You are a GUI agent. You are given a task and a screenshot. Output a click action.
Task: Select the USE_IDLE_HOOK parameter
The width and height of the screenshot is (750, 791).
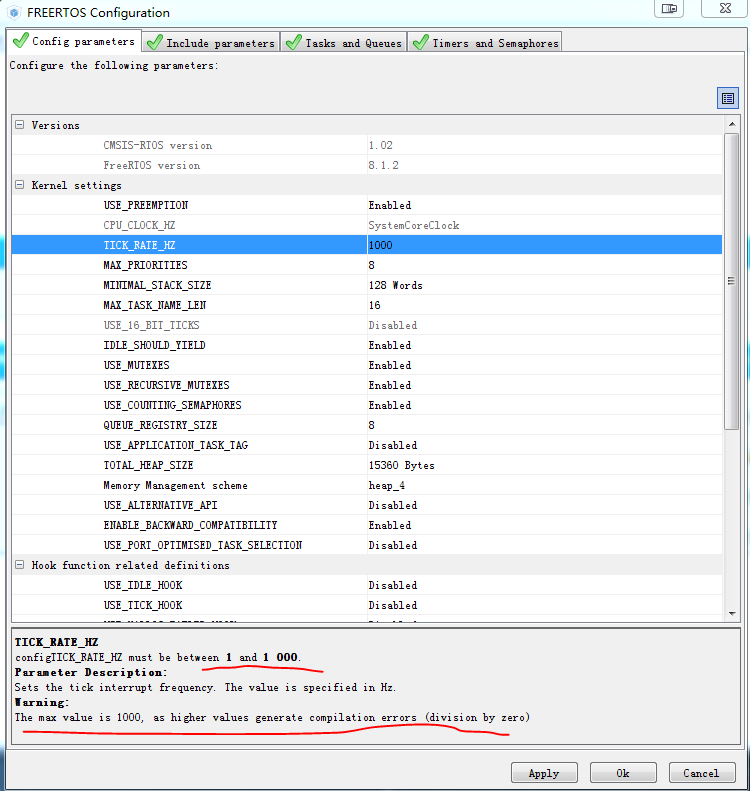(x=143, y=585)
